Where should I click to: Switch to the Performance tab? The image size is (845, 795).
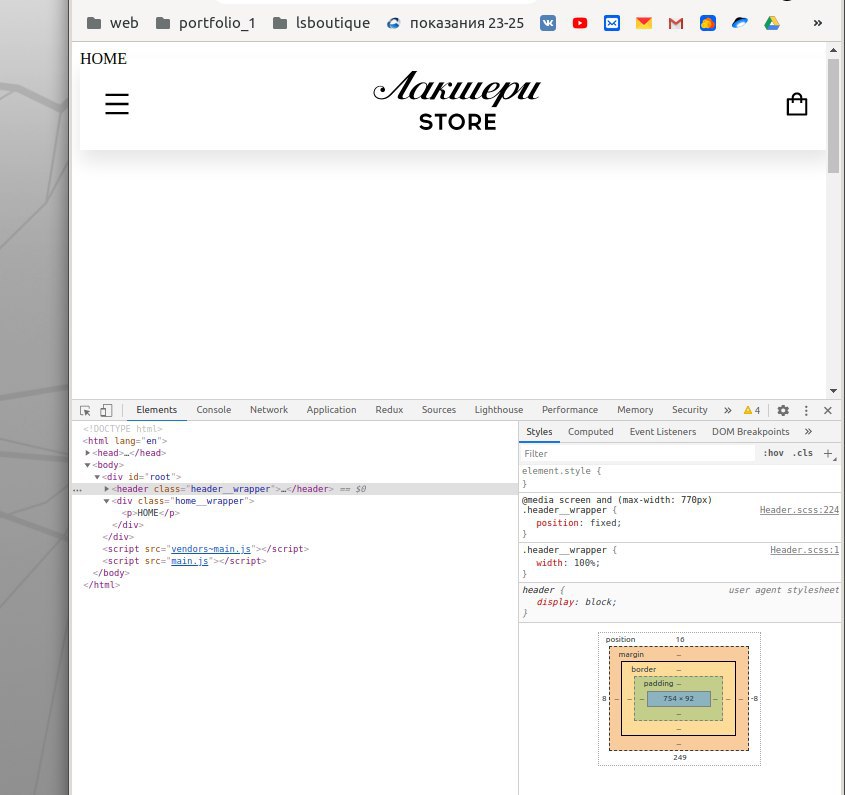(570, 410)
